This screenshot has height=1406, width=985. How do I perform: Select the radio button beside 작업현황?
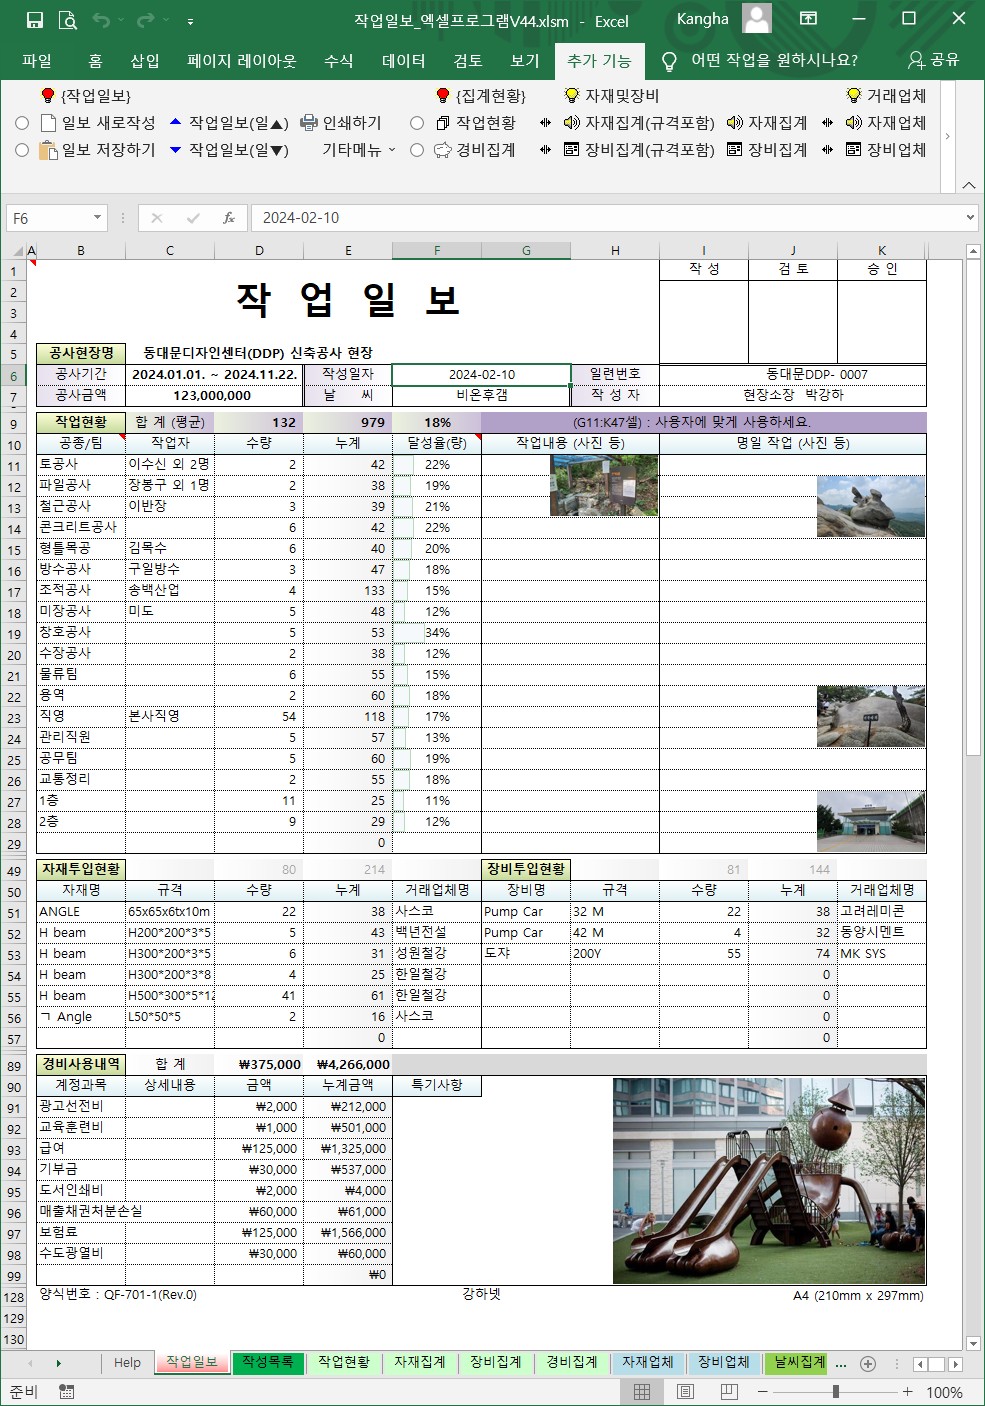pos(417,123)
